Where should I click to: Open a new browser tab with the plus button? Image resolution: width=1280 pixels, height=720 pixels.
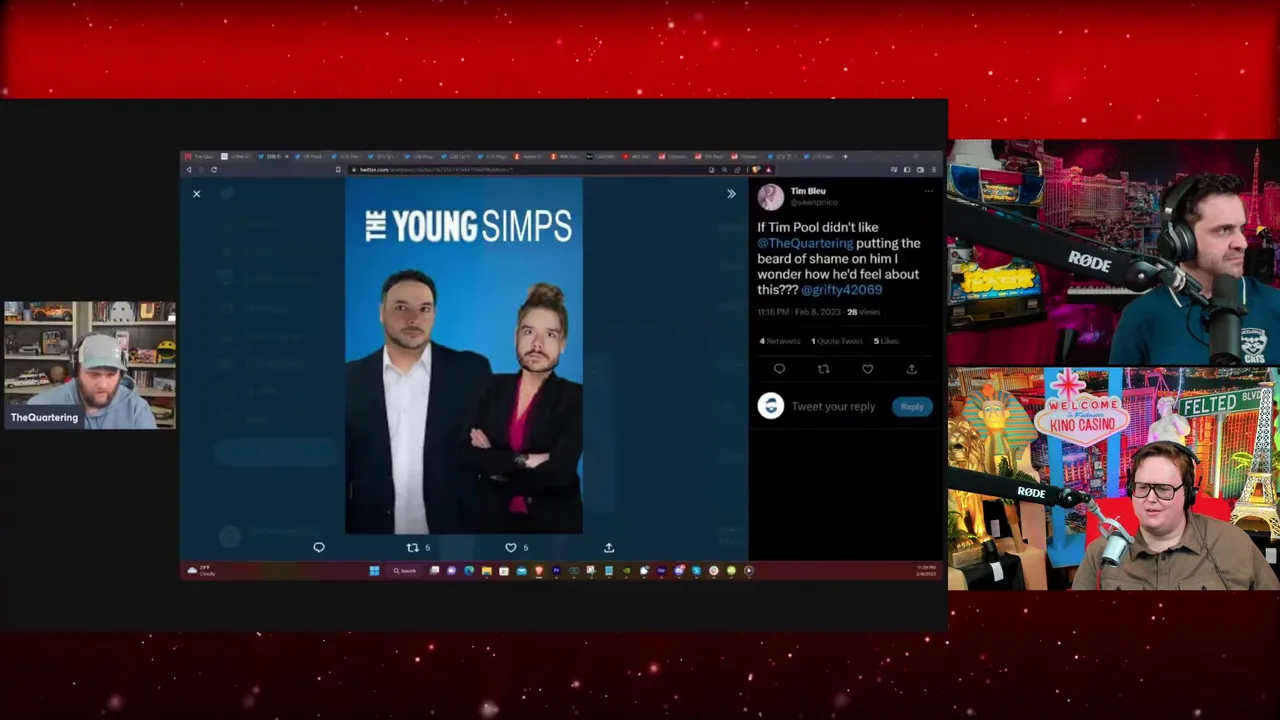click(845, 156)
